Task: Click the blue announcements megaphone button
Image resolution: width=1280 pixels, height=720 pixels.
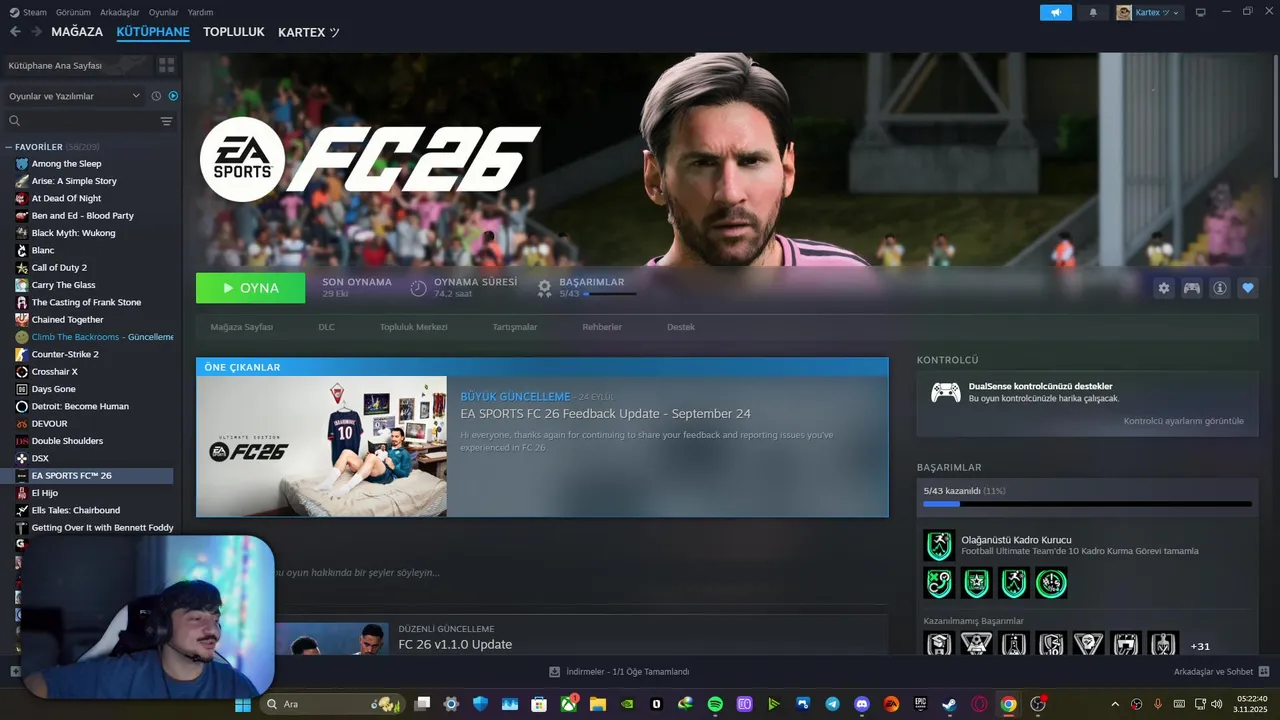Action: click(1056, 12)
